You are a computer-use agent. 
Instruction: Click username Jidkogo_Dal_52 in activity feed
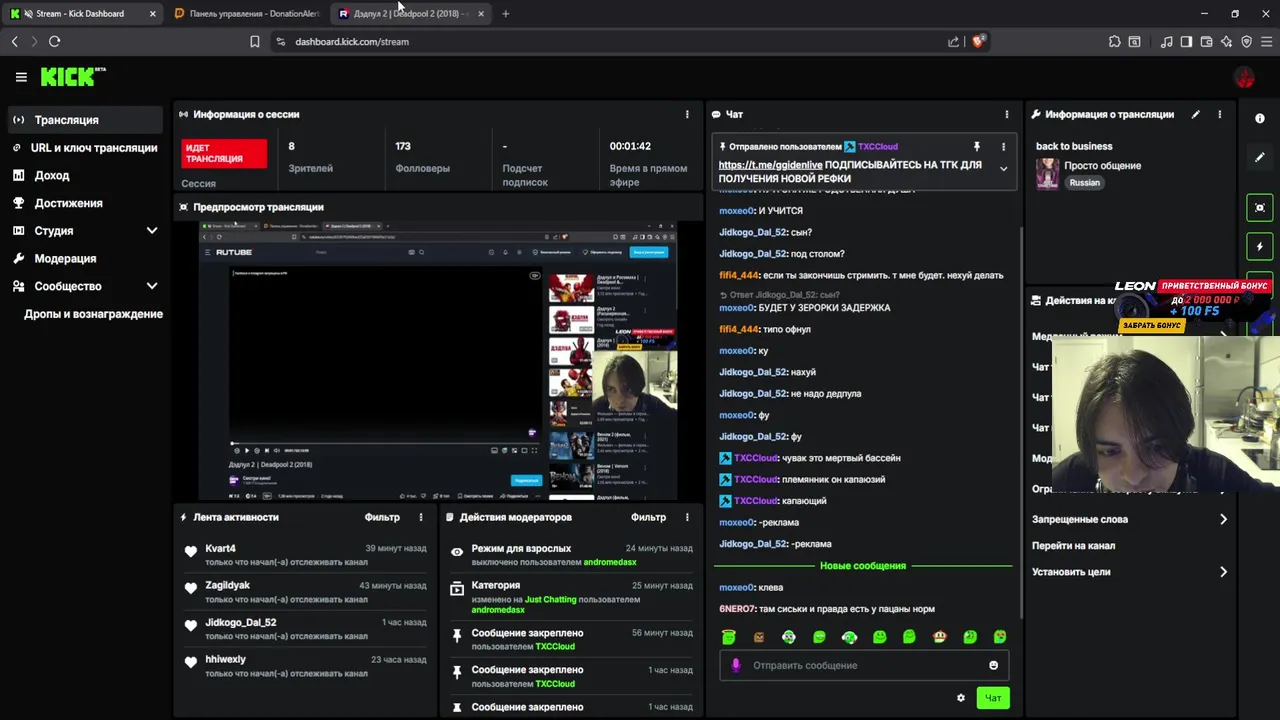click(240, 622)
